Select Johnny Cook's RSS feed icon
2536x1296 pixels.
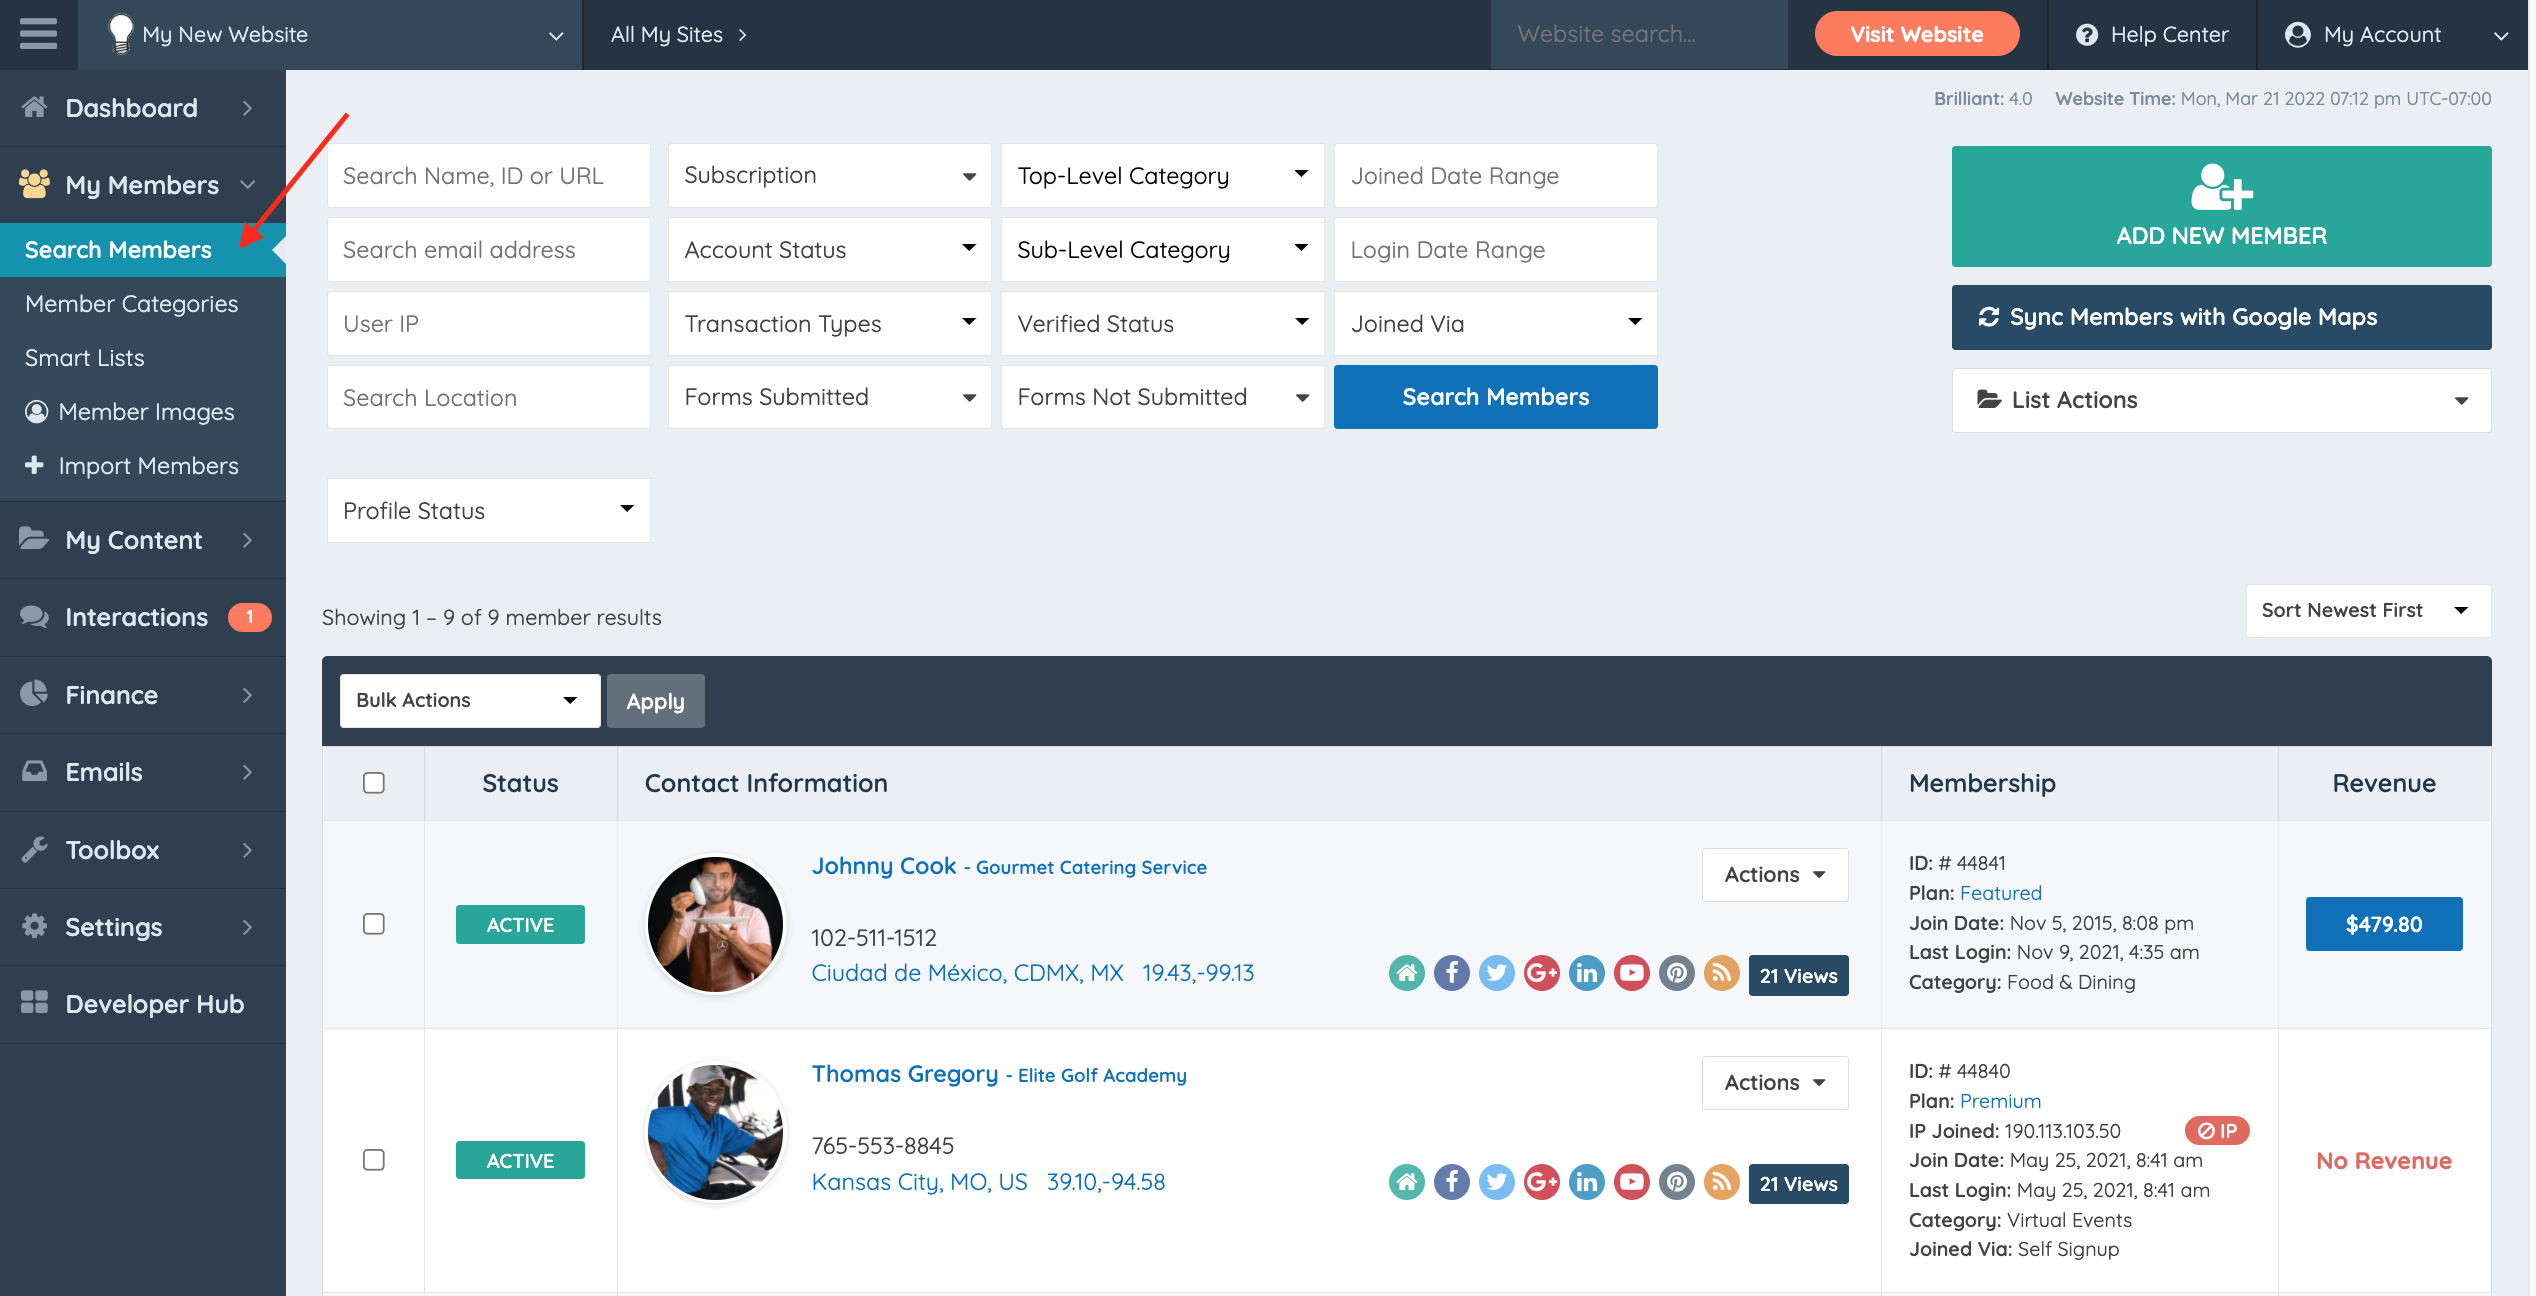[x=1722, y=973]
